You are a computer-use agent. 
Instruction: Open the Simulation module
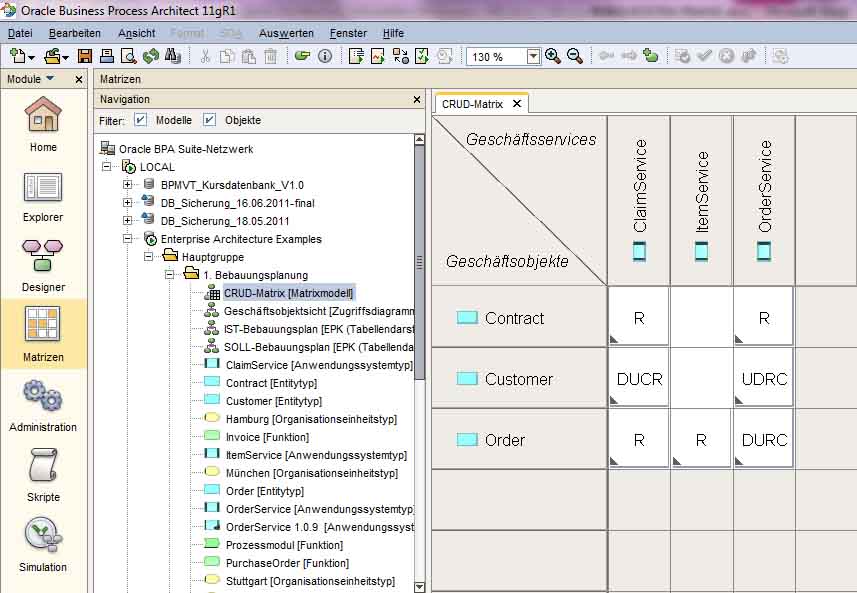coord(43,544)
